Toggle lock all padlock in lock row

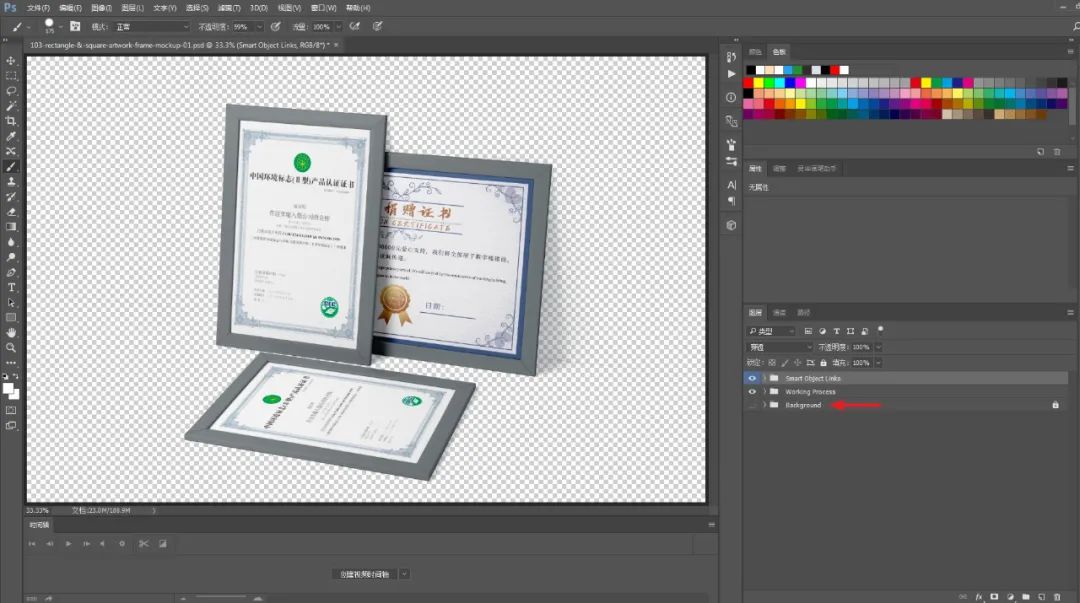[823, 362]
